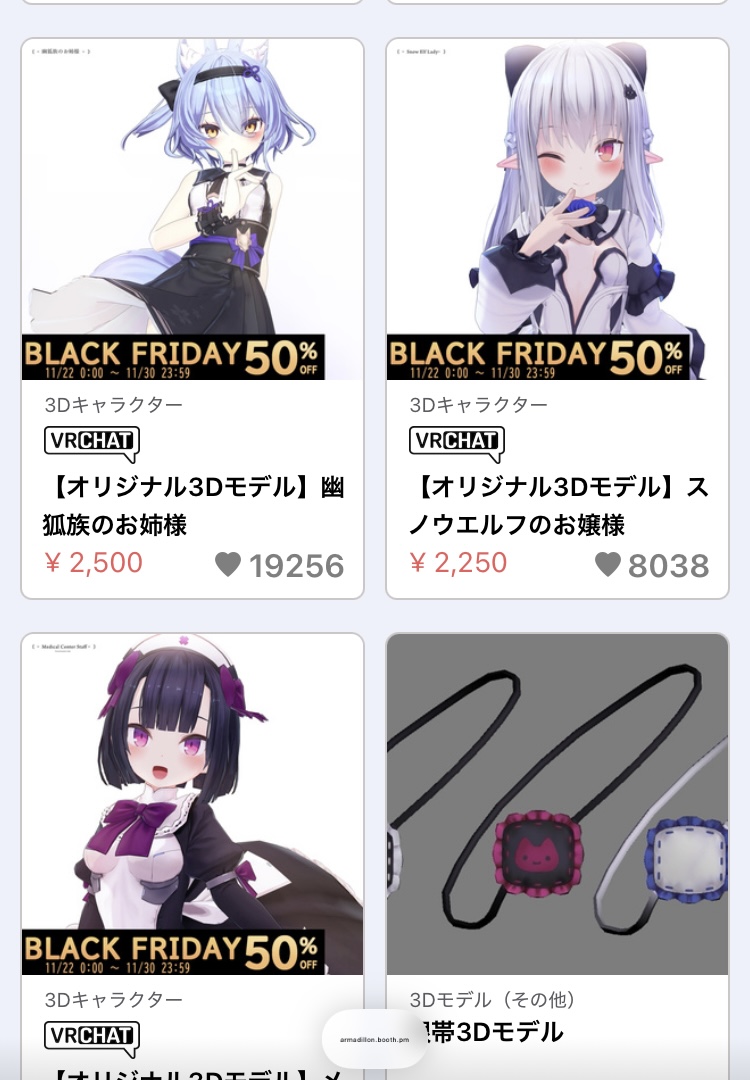Click VRChat badge on the maid character card

tap(92, 1038)
